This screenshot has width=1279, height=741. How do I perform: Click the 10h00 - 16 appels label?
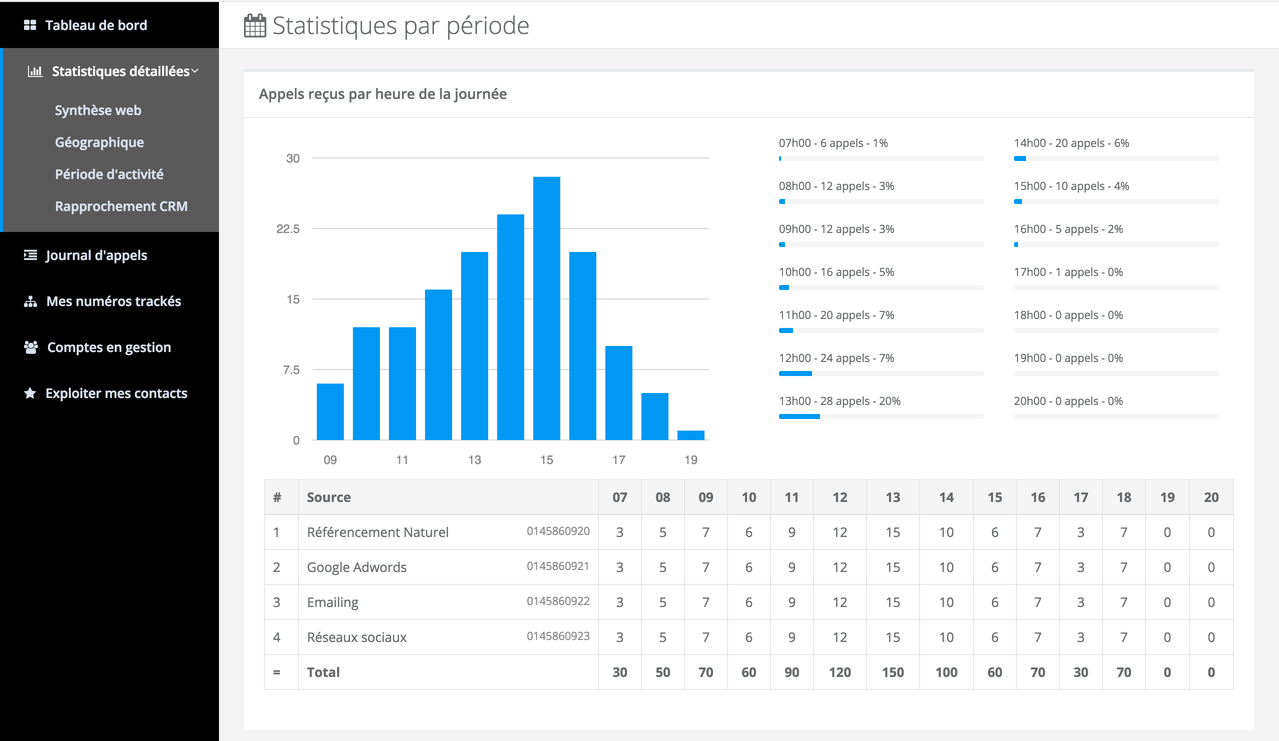(837, 272)
